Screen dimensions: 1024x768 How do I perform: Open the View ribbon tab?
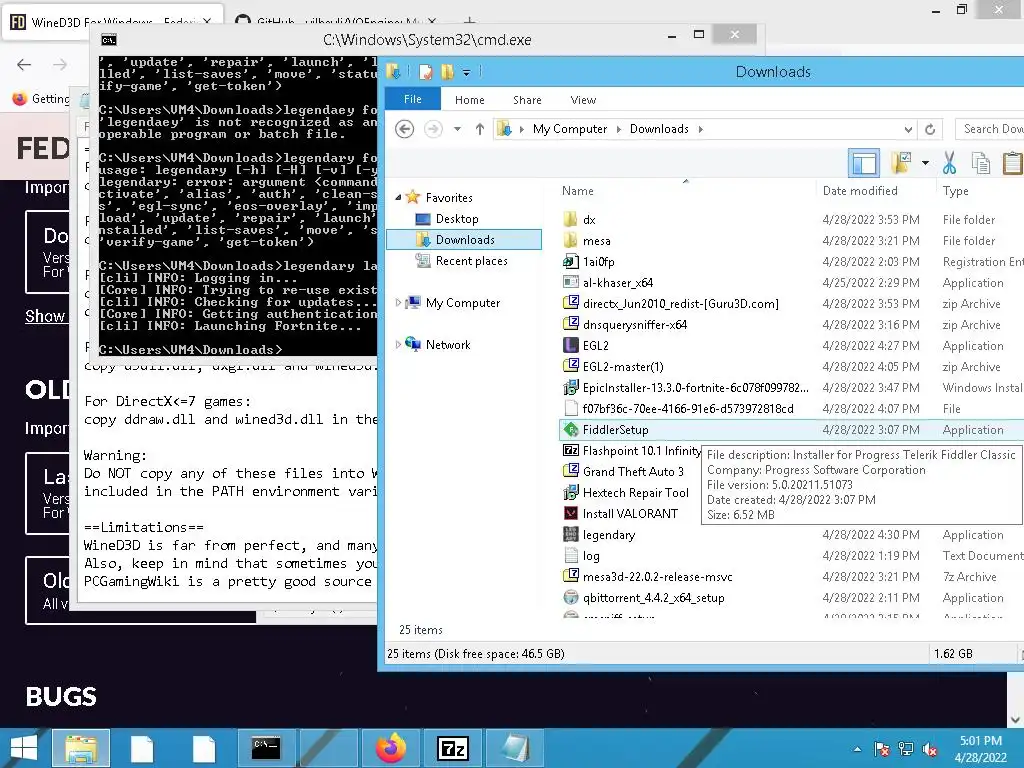pos(583,100)
